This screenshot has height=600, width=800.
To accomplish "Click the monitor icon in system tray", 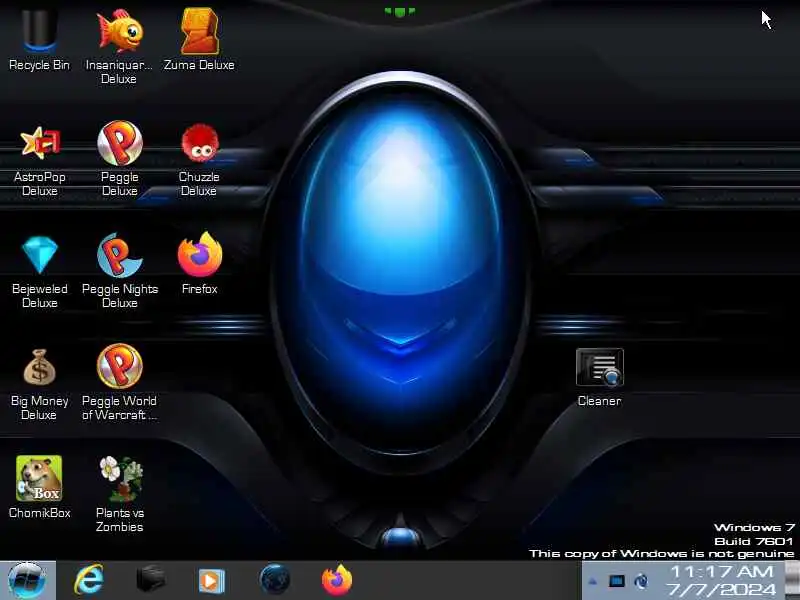I will click(617, 581).
